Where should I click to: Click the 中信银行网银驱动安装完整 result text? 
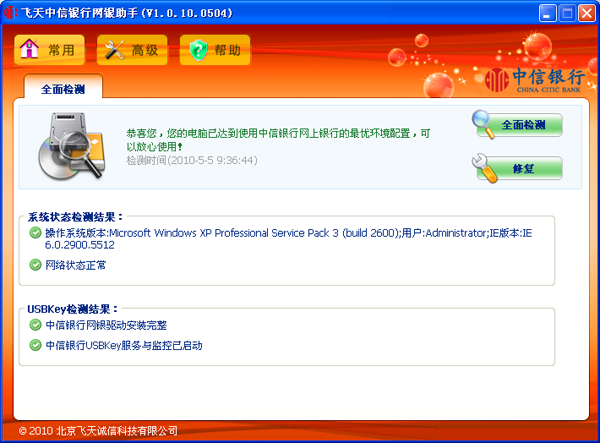point(106,326)
